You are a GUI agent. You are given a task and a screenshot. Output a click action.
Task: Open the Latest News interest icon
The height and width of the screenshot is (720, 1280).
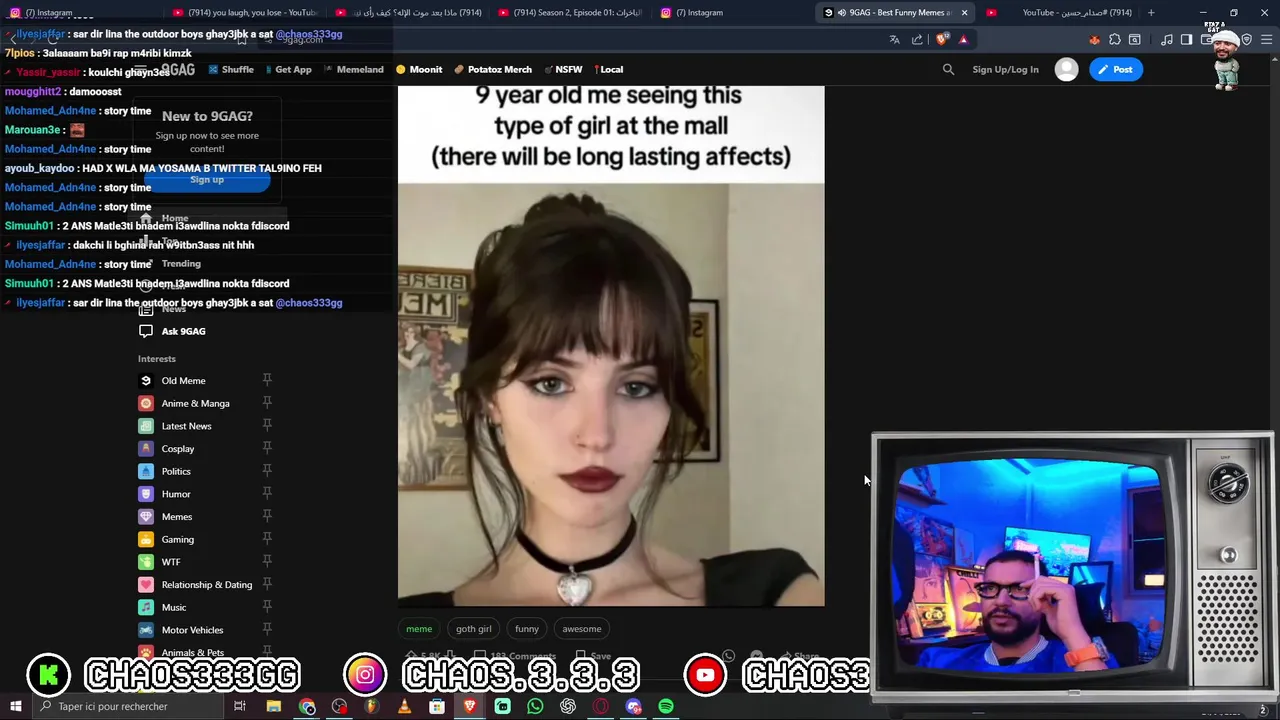146,426
